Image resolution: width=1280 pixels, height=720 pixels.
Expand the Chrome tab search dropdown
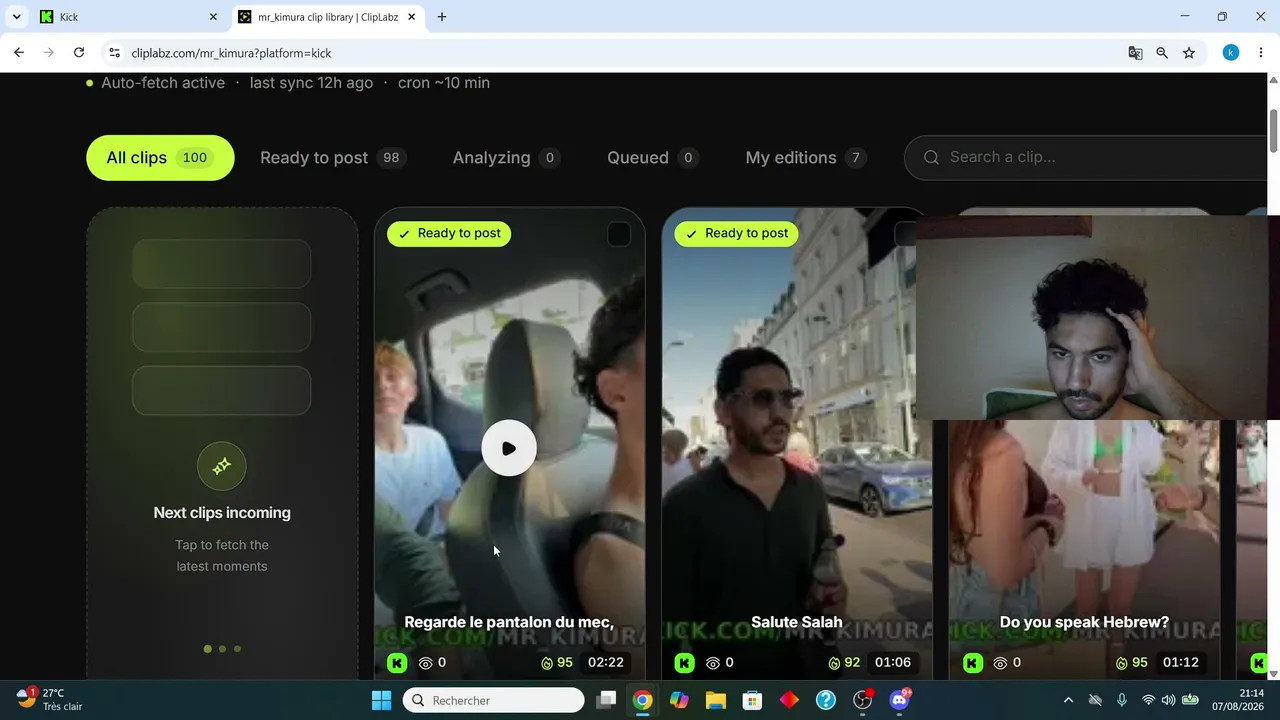click(x=16, y=17)
